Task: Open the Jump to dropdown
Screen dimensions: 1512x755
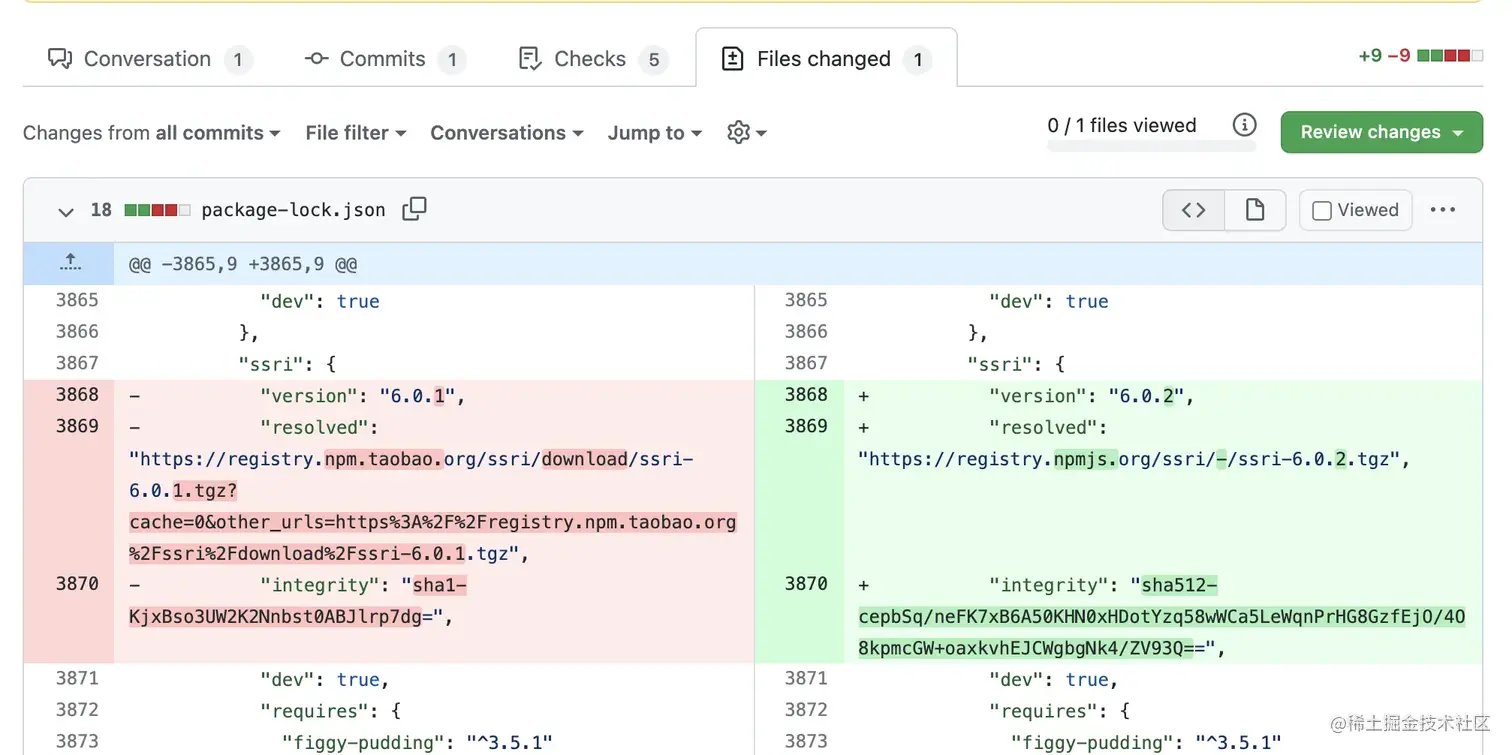Action: [653, 132]
